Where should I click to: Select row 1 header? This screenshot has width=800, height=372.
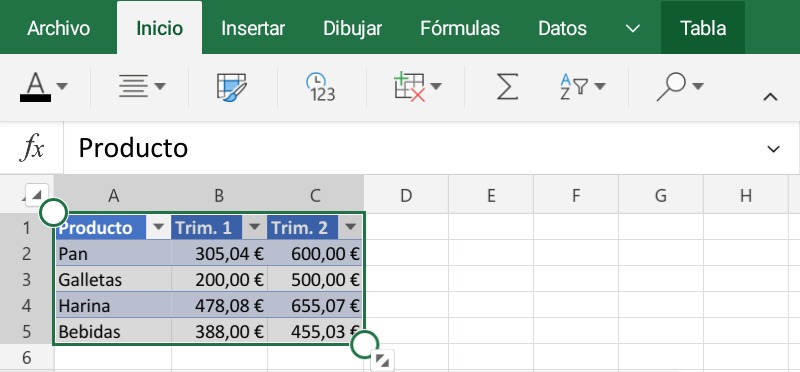[x=27, y=227]
